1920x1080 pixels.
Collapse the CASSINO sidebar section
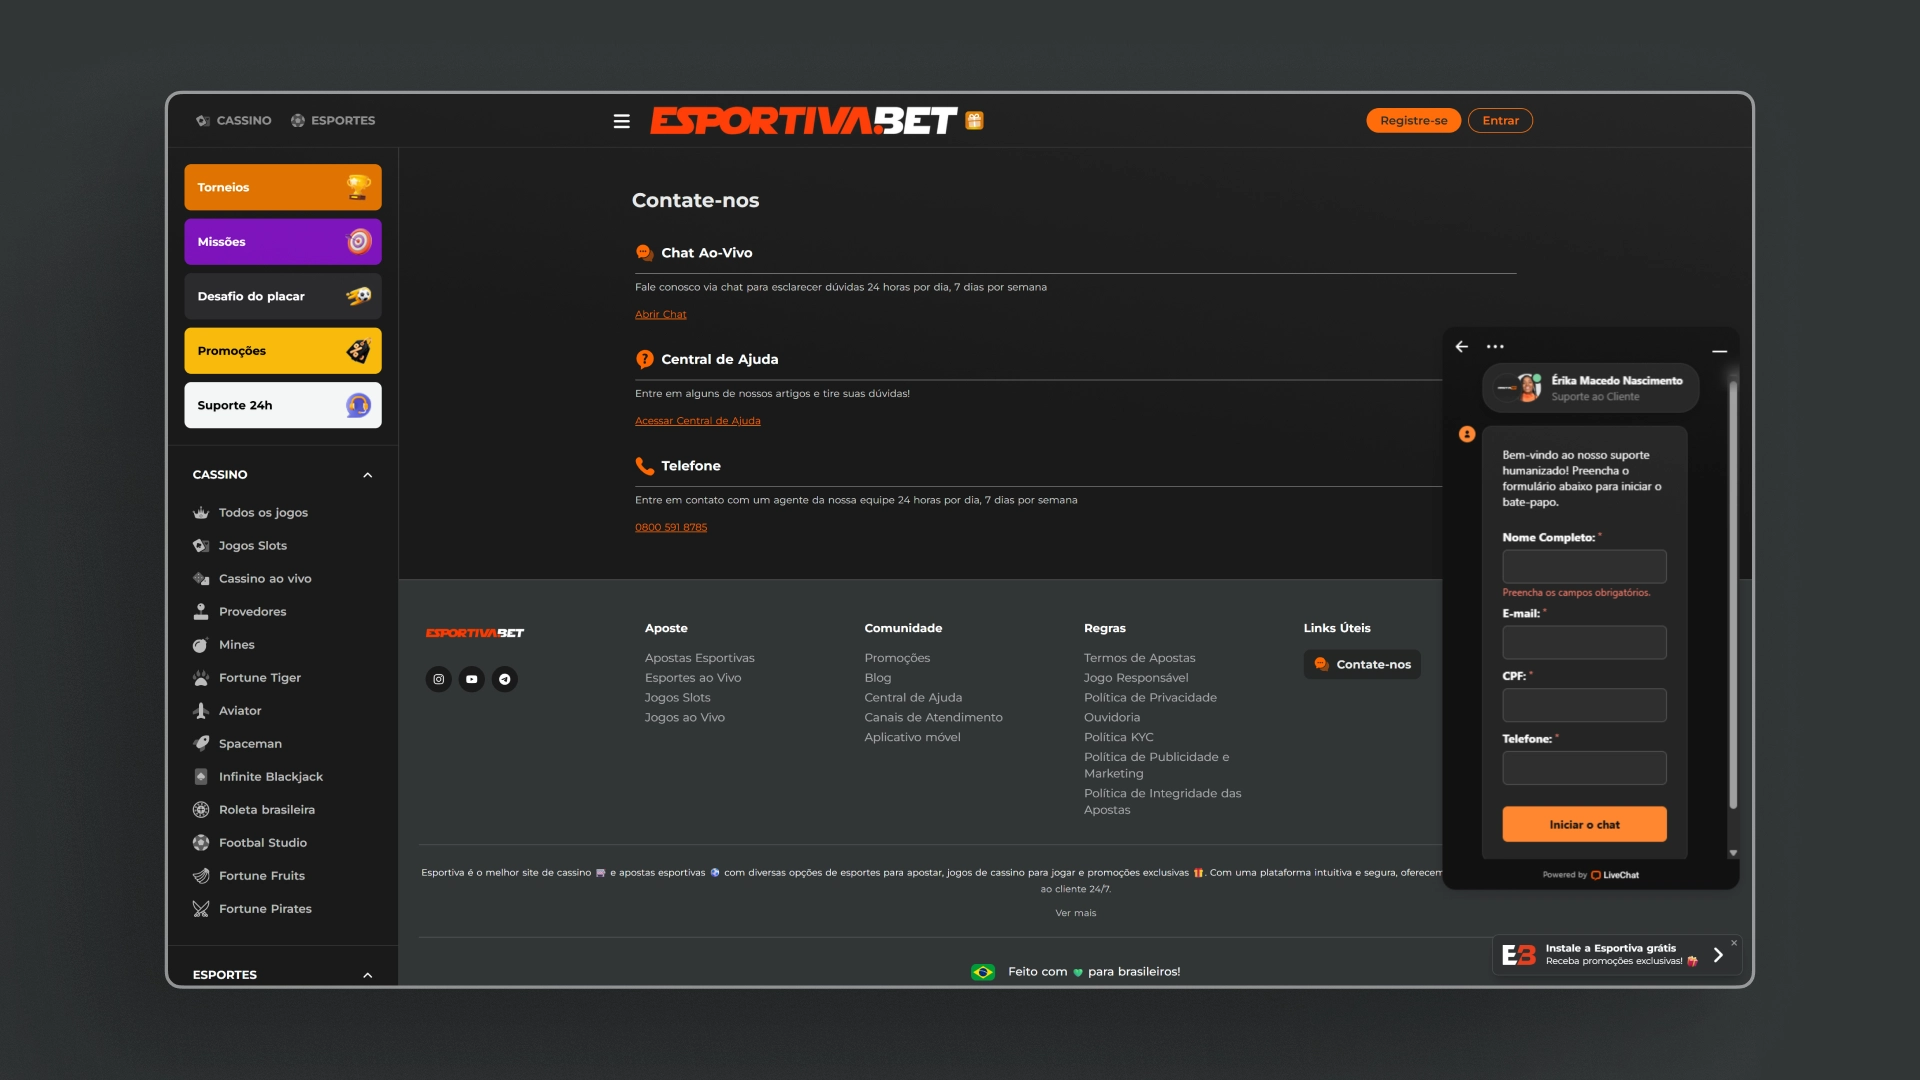point(367,475)
